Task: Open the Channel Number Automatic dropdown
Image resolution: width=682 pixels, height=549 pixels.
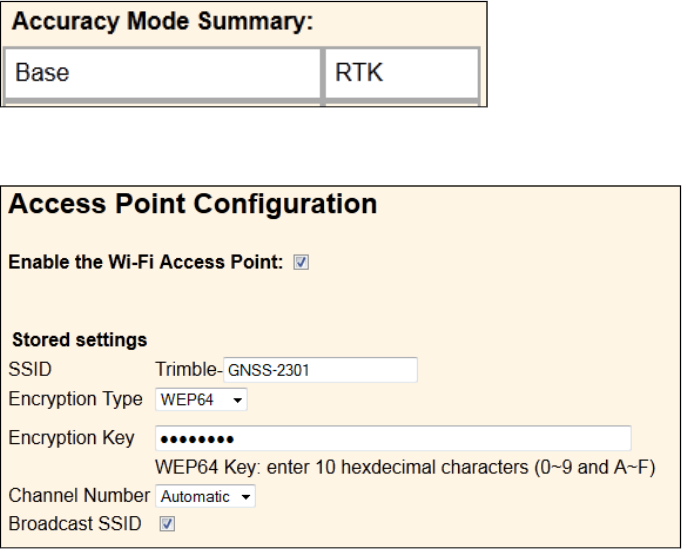Action: pos(204,497)
